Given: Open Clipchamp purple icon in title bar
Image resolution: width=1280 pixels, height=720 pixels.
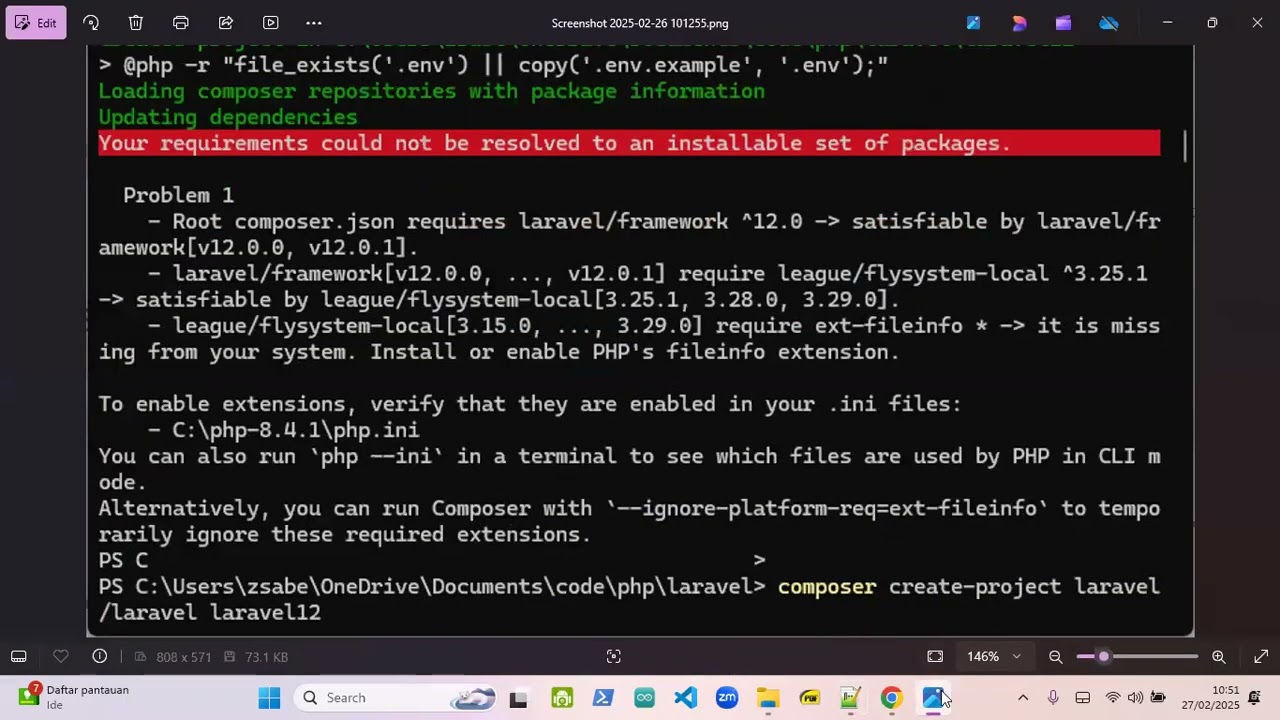Looking at the screenshot, I should pos(1063,23).
